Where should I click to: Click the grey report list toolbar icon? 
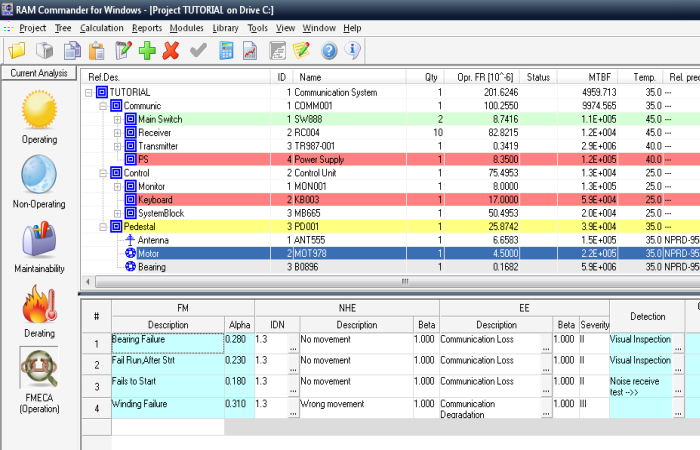click(x=277, y=50)
